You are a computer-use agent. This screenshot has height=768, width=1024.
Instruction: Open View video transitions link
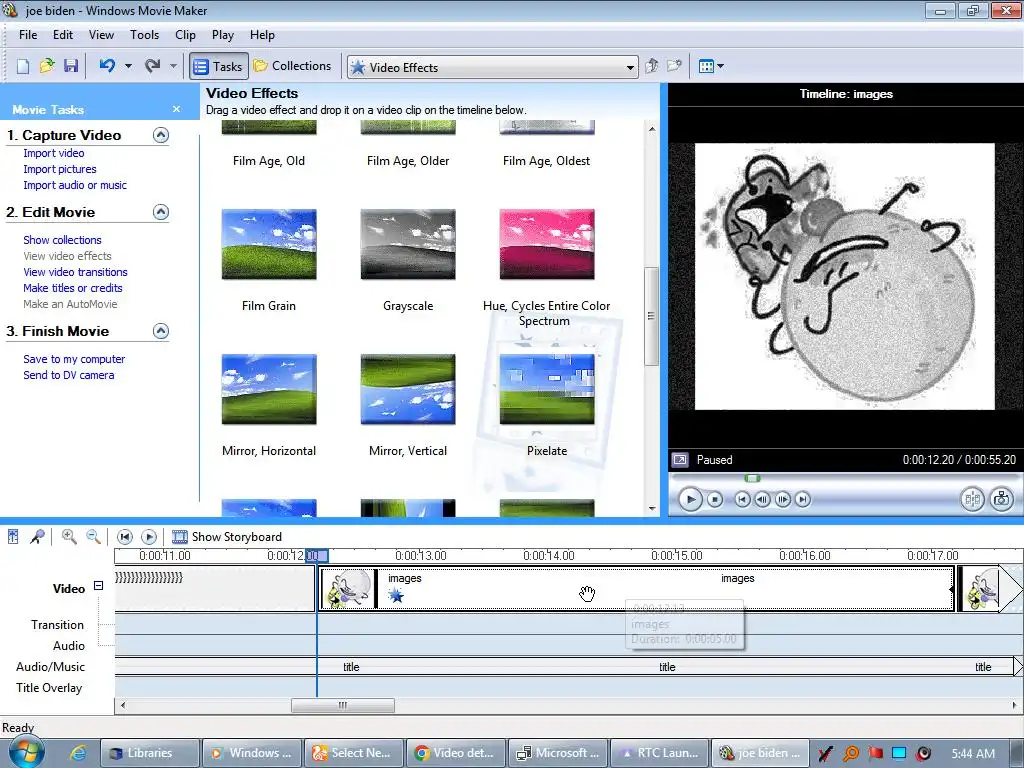[75, 272]
